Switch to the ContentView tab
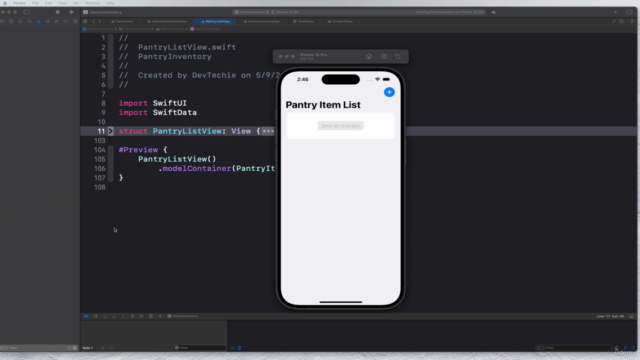640x360 pixels. [340, 21]
